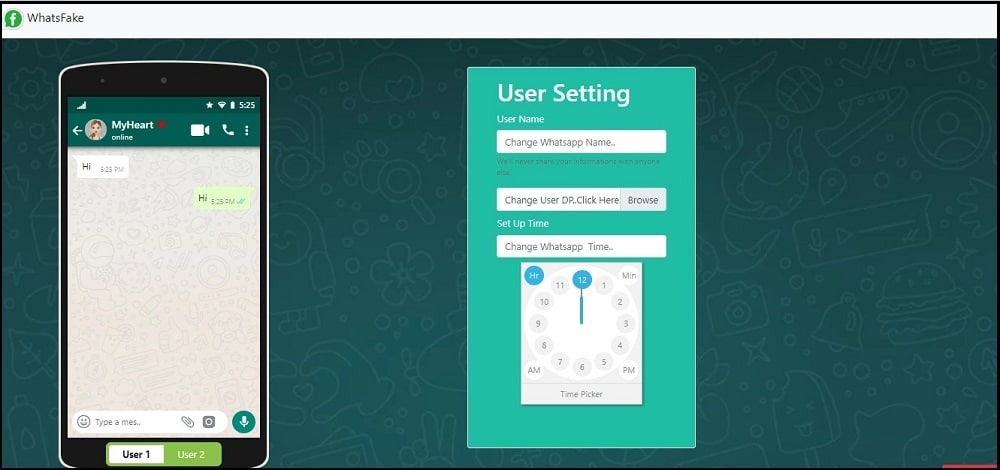Tap the back arrow in chat header
The image size is (1000, 470).
[x=77, y=131]
